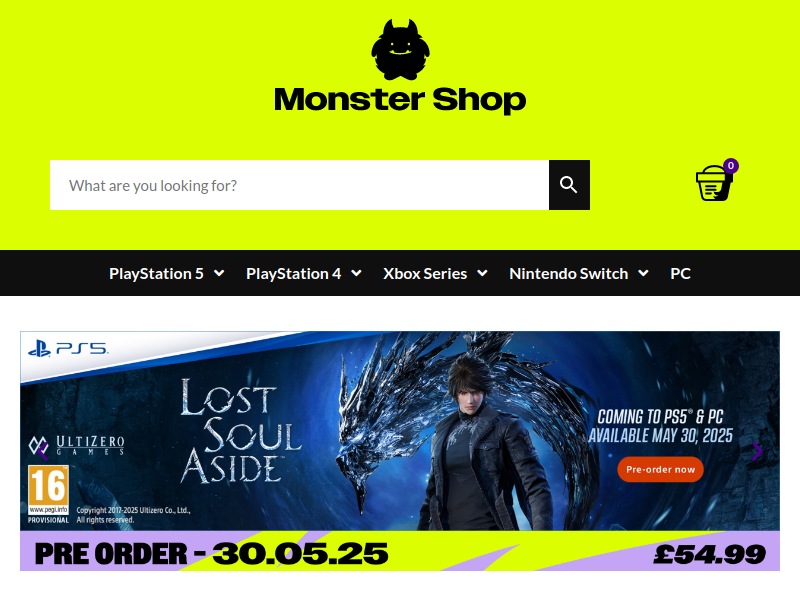The image size is (800, 600).
Task: Click the cart item count badge
Action: click(731, 166)
